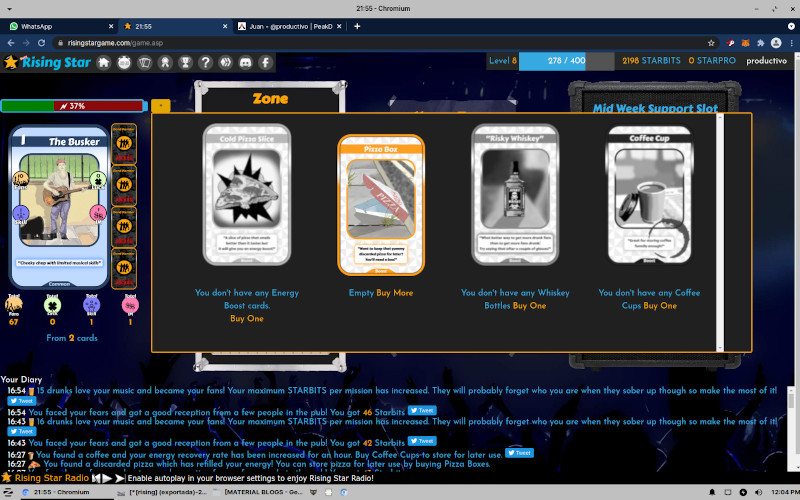This screenshot has width=800, height=500.
Task: Tweet the found coffee diary entry
Action: pyautogui.click(x=519, y=453)
